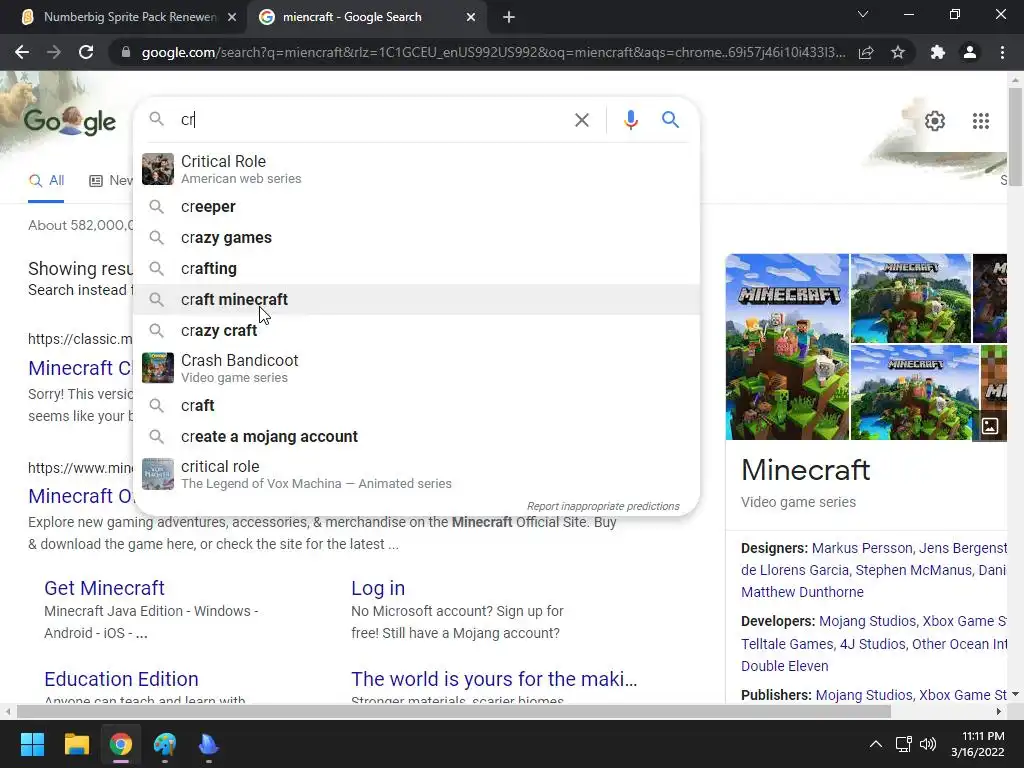The height and width of the screenshot is (768, 1024).
Task: Open the image gallery icon on Minecraft images
Action: 990,426
